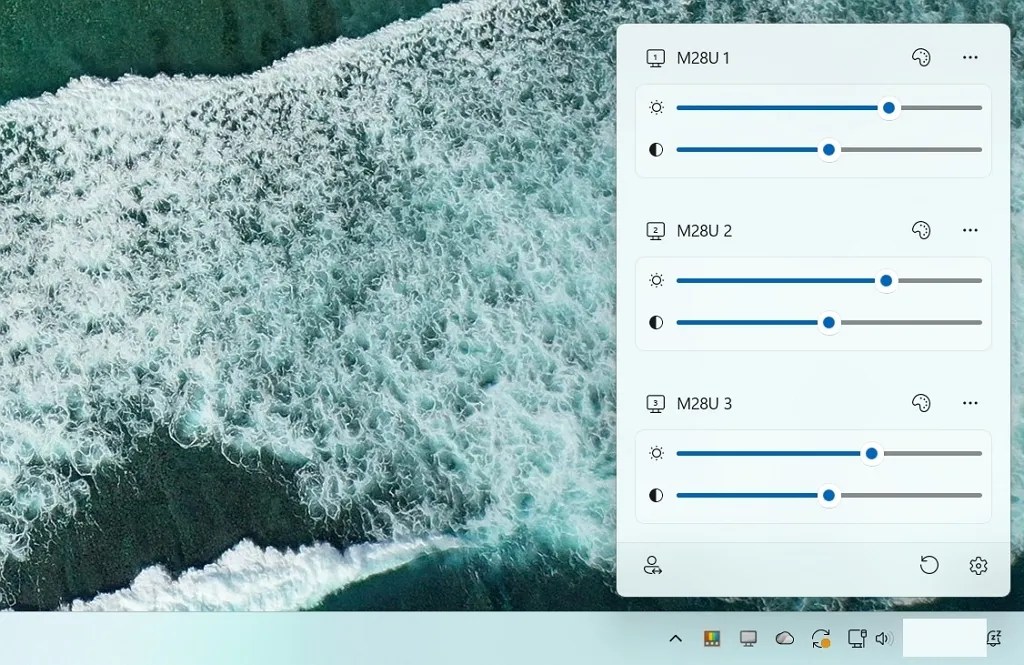
Task: Open color settings for M28U 2
Action: [921, 230]
